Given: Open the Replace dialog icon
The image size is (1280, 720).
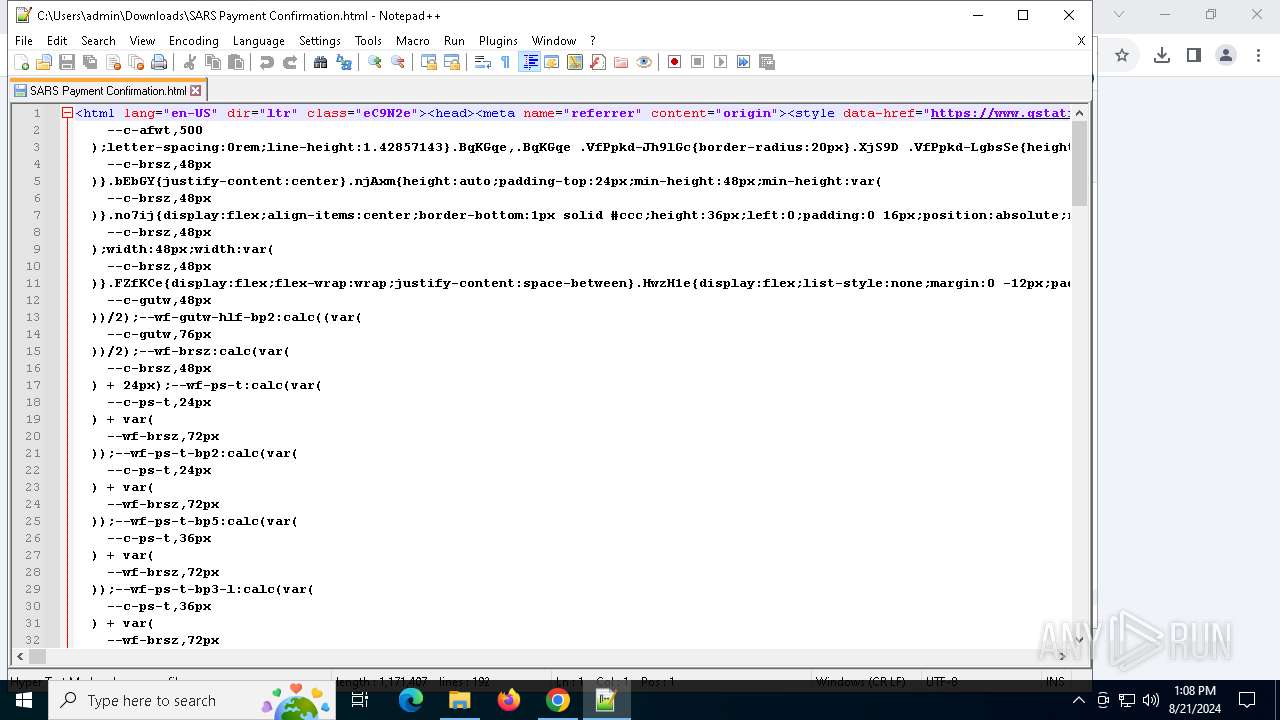Looking at the screenshot, I should coord(344,62).
